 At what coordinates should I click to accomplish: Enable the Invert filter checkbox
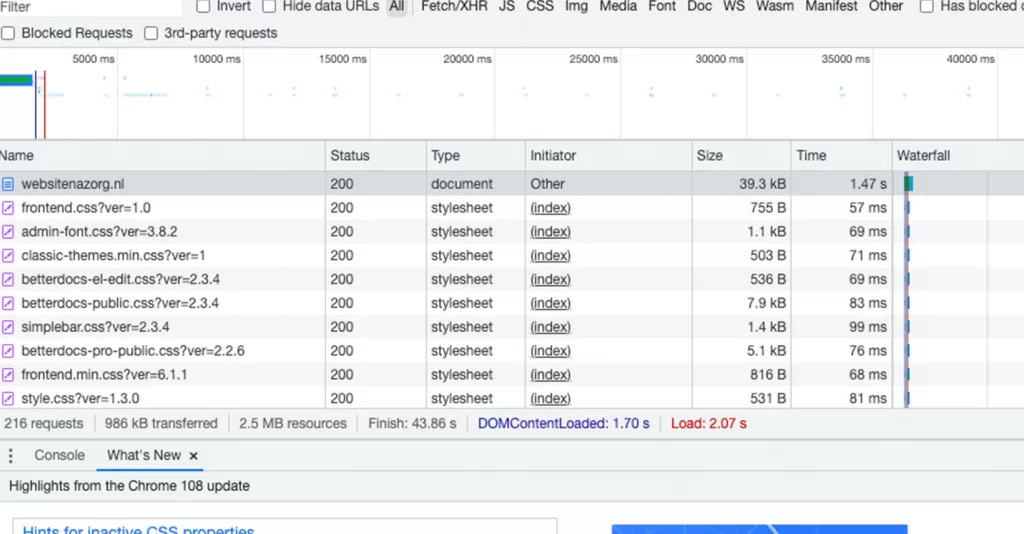203,7
